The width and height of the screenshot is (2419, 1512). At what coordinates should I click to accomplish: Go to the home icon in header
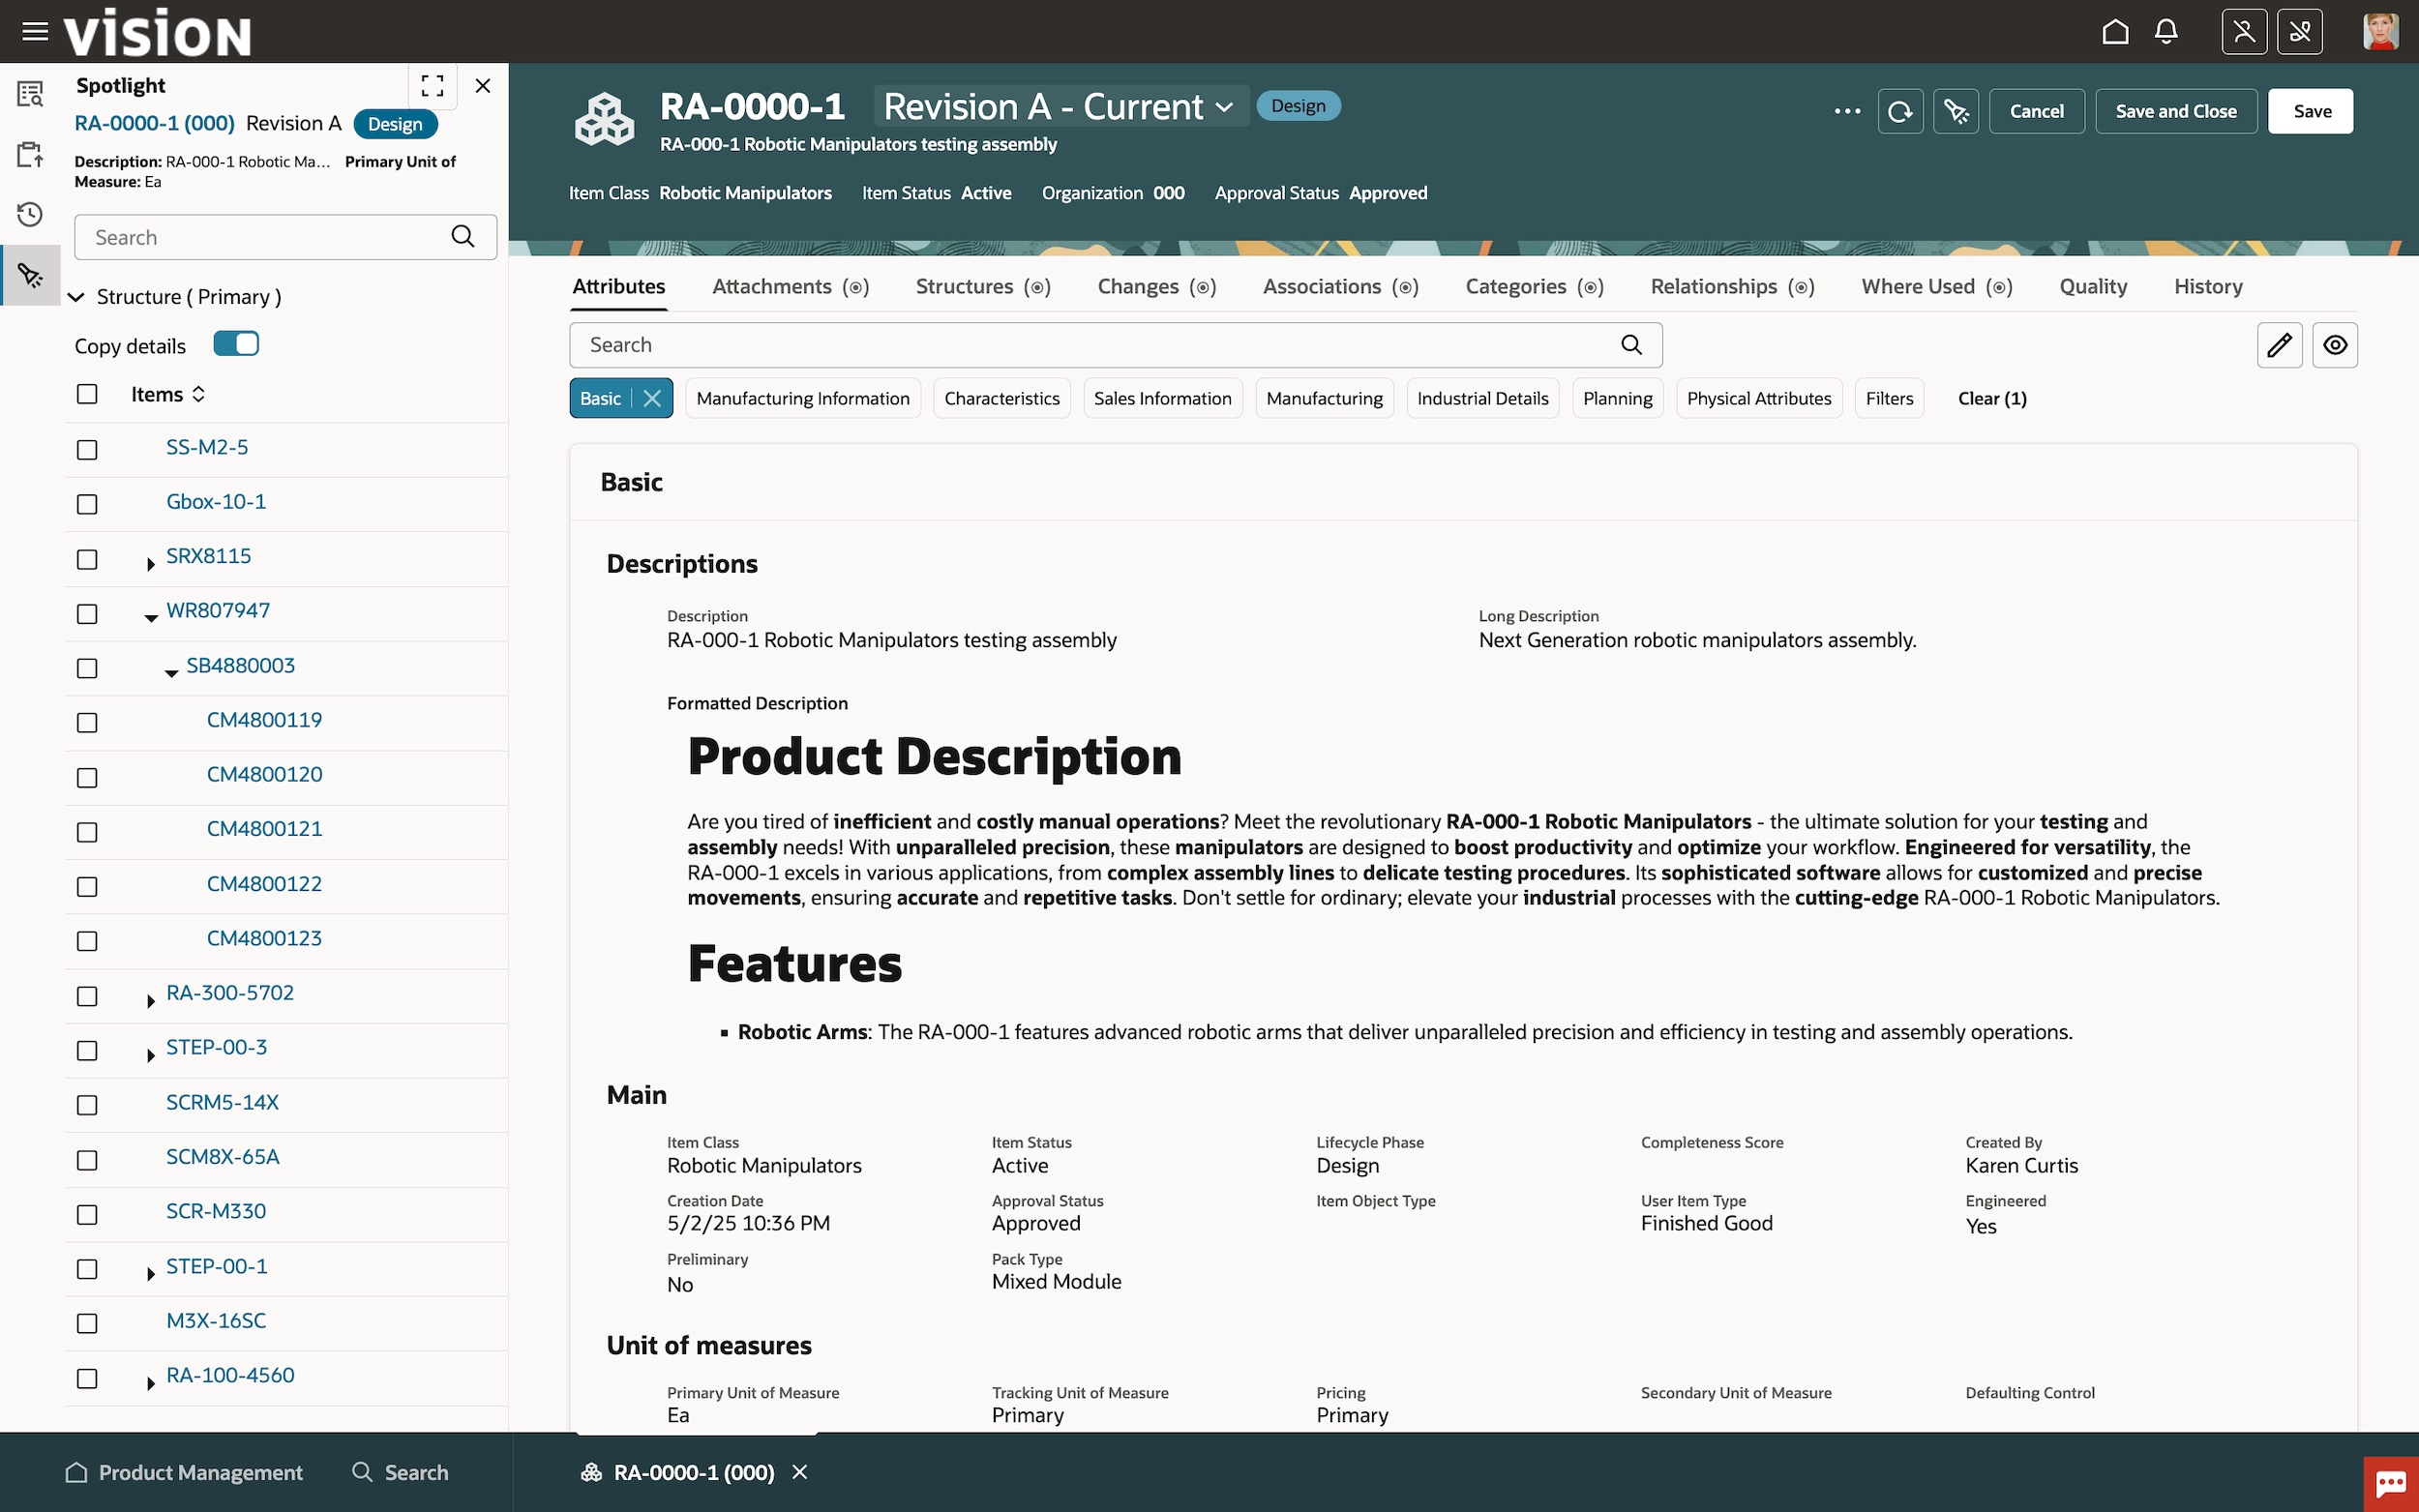pos(2115,32)
